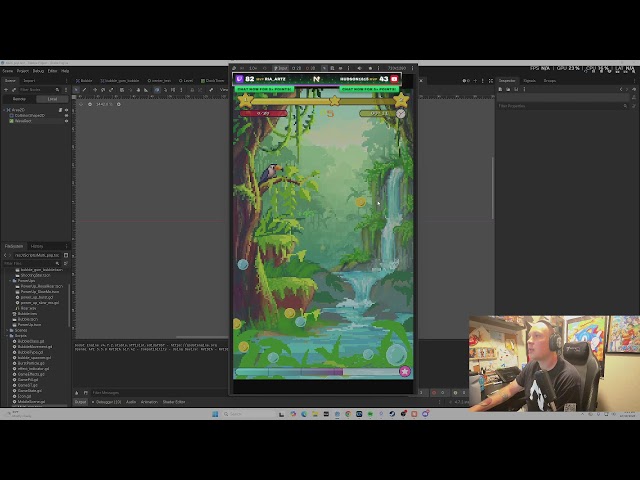Open the Audio bottom panel
This screenshot has width=640, height=480.
pyautogui.click(x=131, y=402)
